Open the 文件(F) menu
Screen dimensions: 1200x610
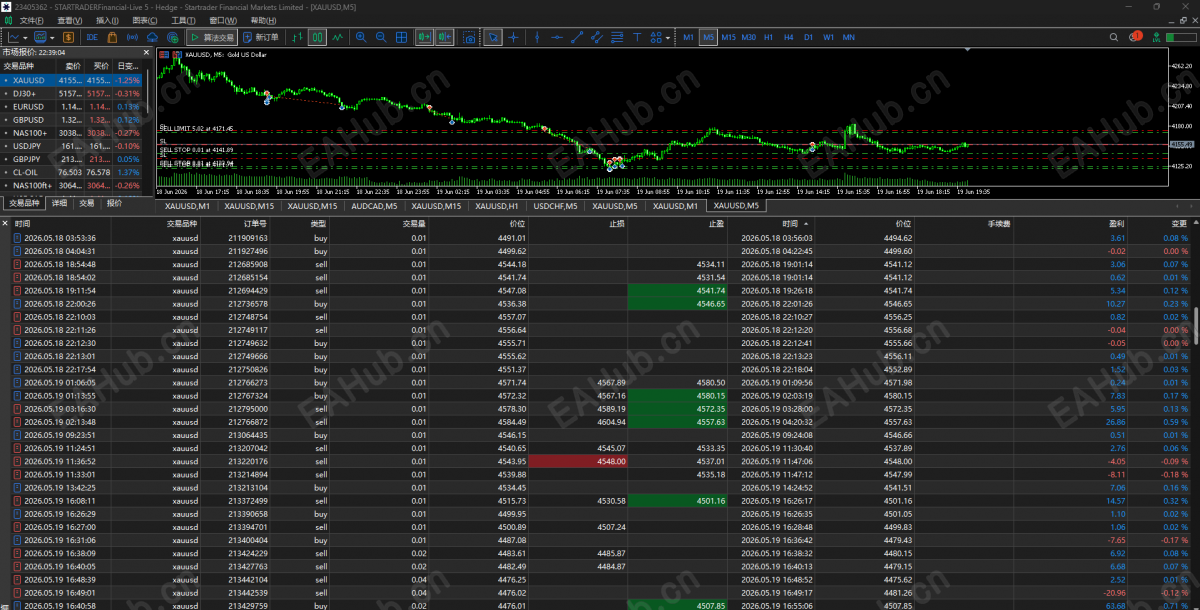pos(32,20)
